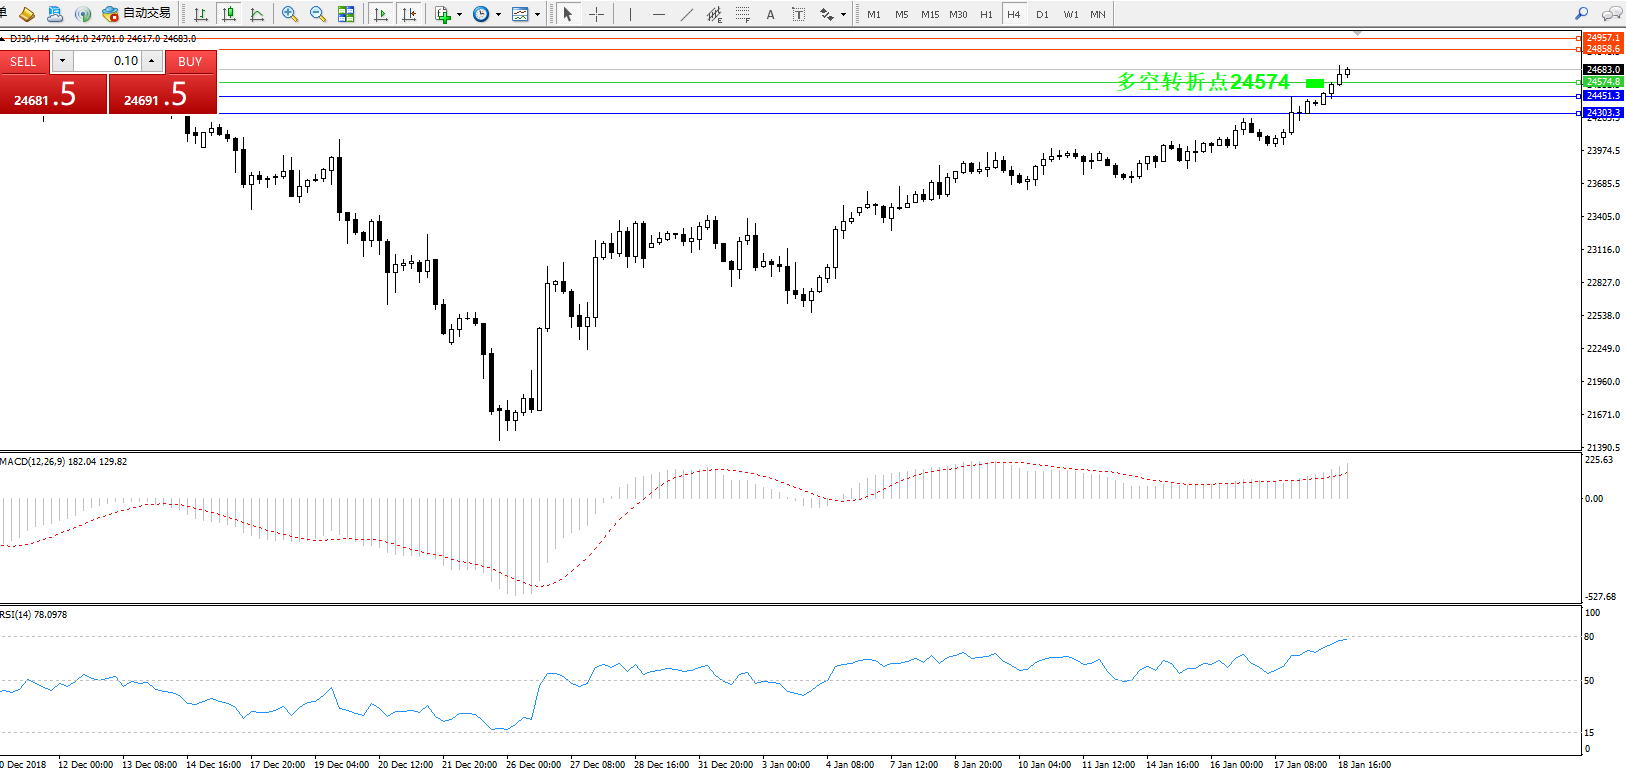The image size is (1626, 776).
Task: Pick the draw trendline tool
Action: click(x=686, y=14)
